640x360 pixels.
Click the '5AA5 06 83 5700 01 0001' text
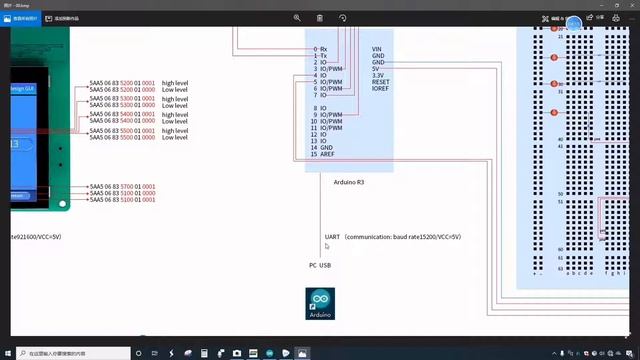(122, 187)
